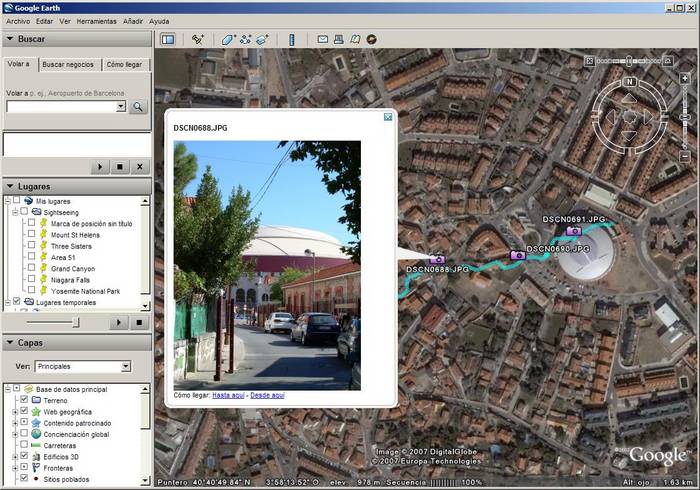Click the email envelope toolbar icon

[323, 39]
